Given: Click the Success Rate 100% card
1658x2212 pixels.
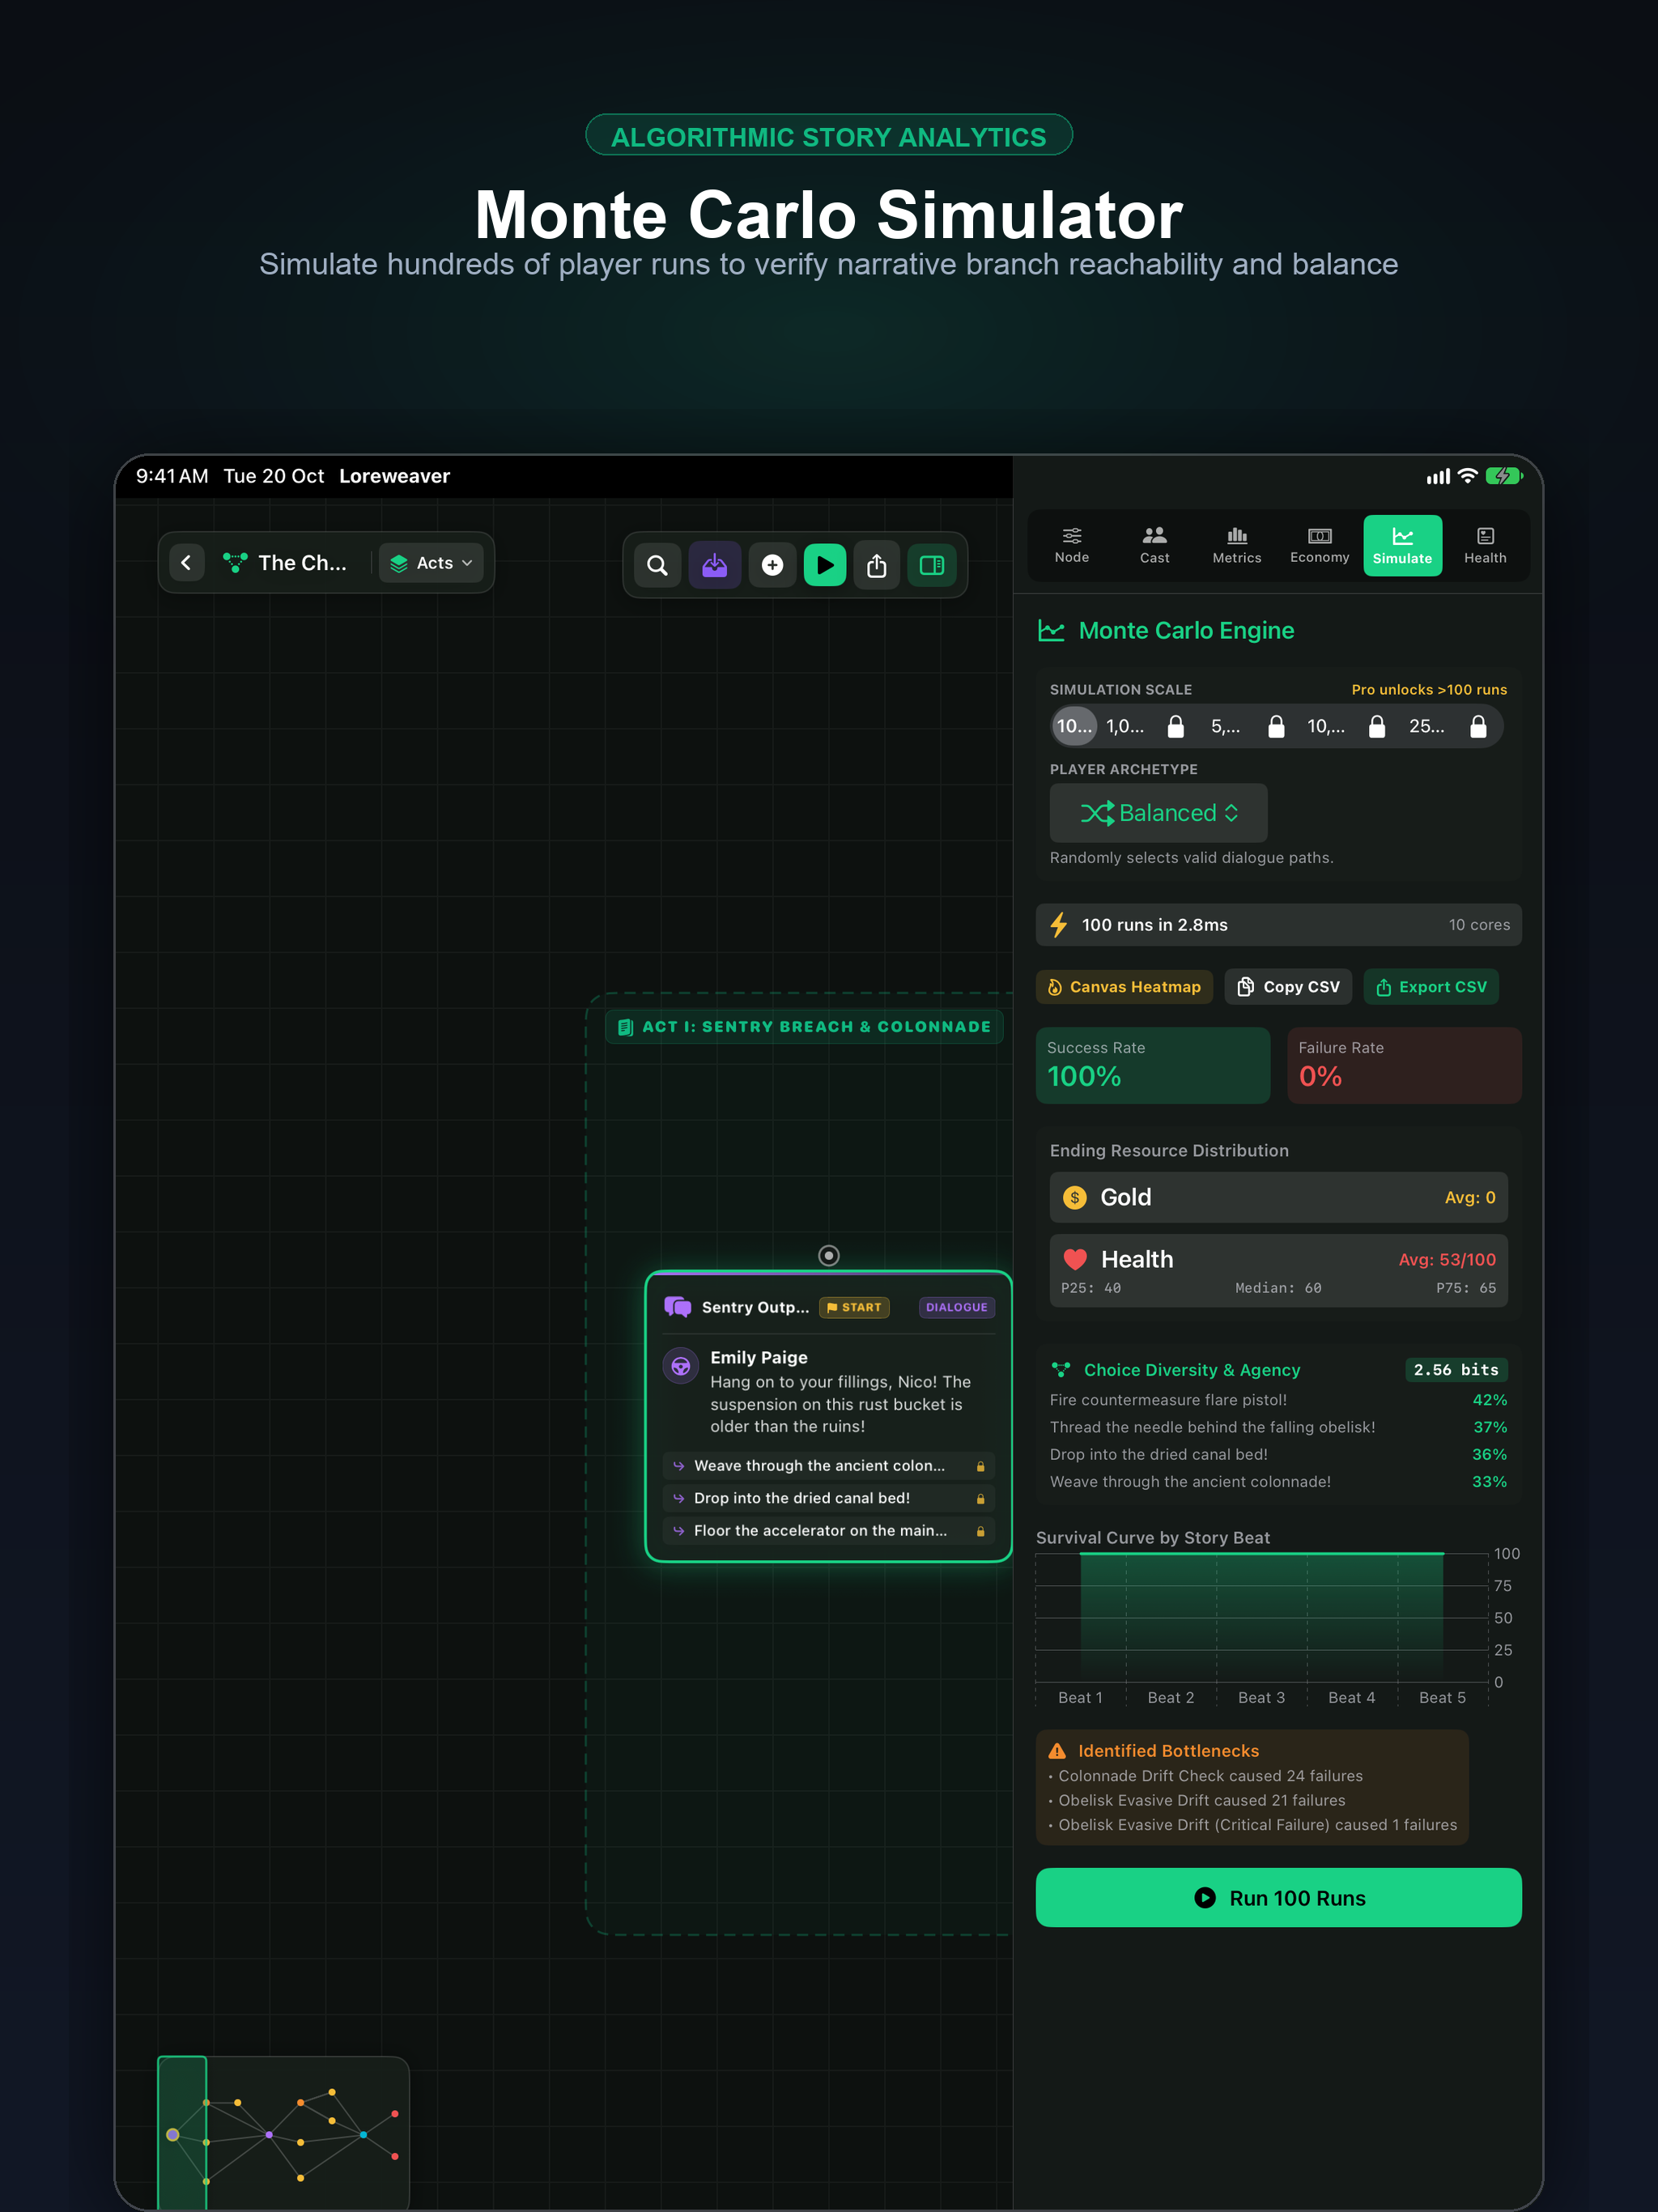Looking at the screenshot, I should [x=1153, y=1066].
